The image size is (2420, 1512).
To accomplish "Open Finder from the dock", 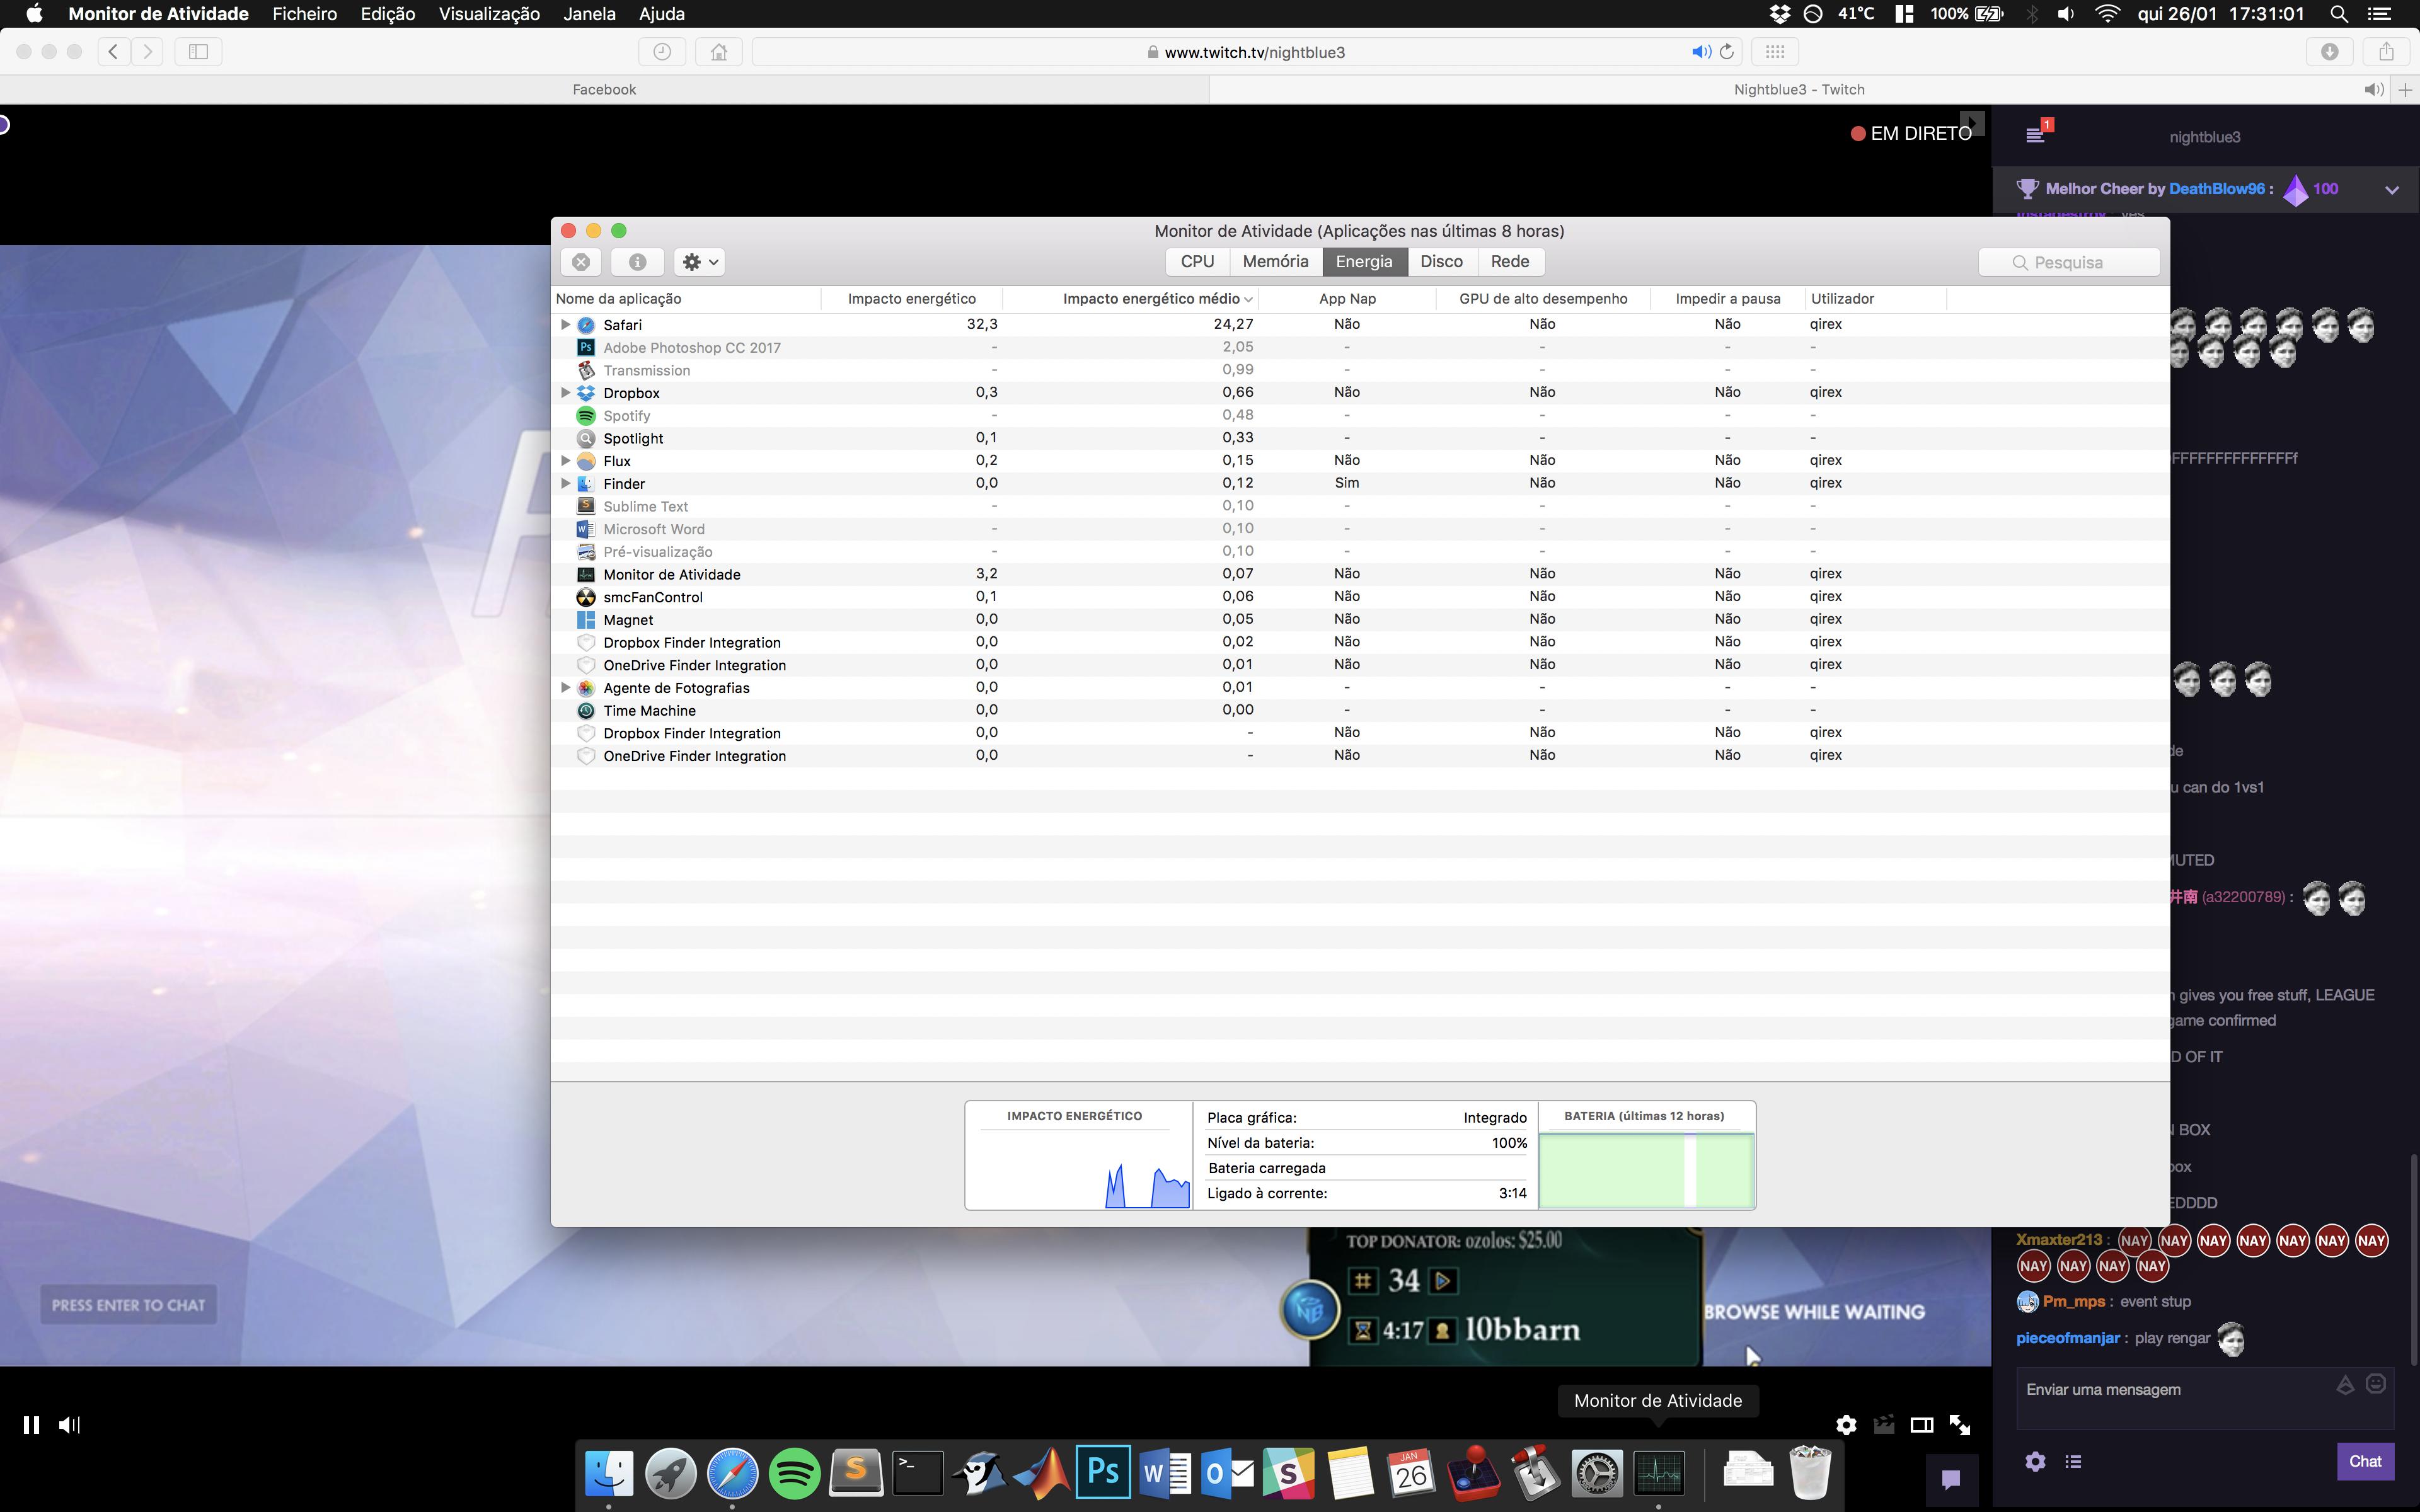I will coord(609,1472).
